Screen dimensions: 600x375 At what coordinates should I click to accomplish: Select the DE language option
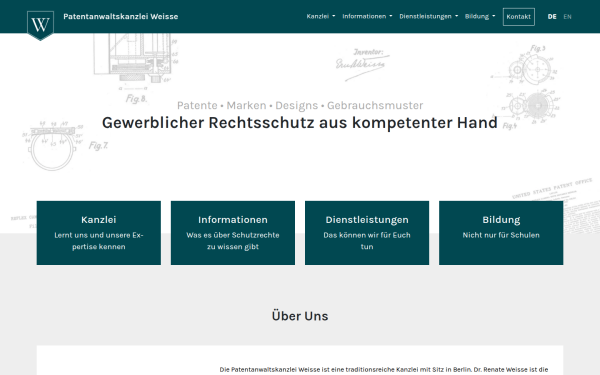click(x=552, y=16)
